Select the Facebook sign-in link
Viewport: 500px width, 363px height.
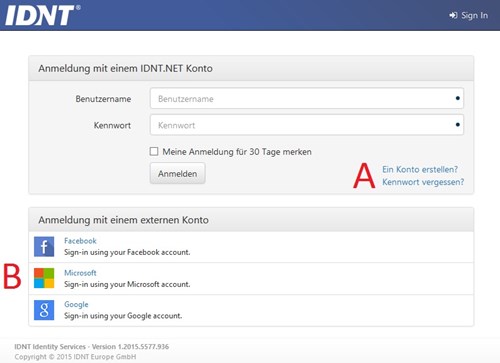[x=80, y=241]
